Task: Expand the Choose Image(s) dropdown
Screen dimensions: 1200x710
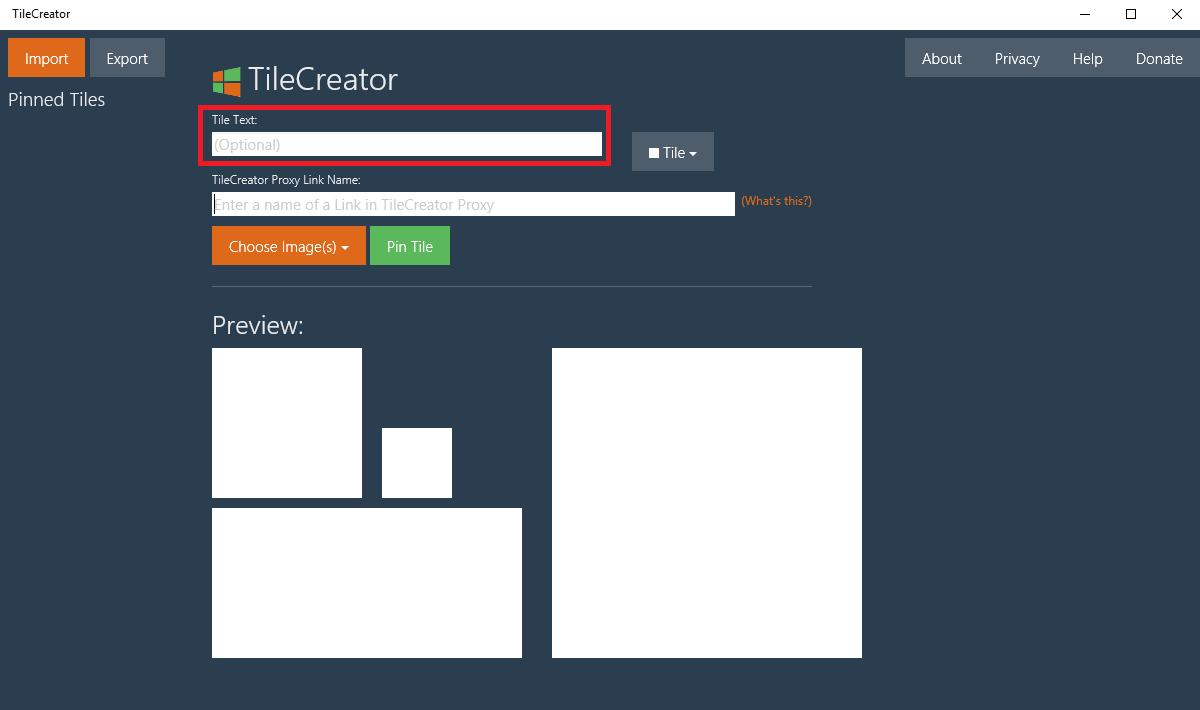Action: coord(288,246)
